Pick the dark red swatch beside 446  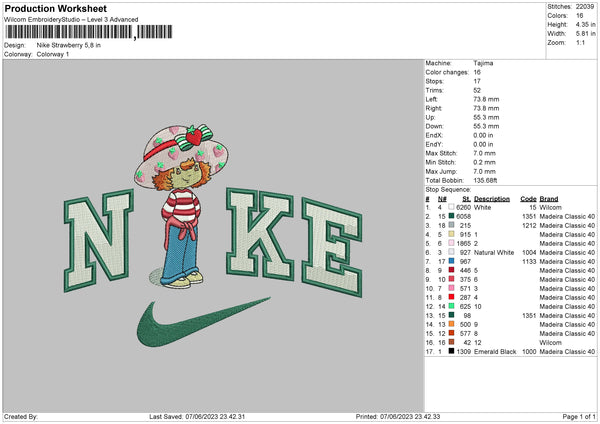(x=451, y=270)
